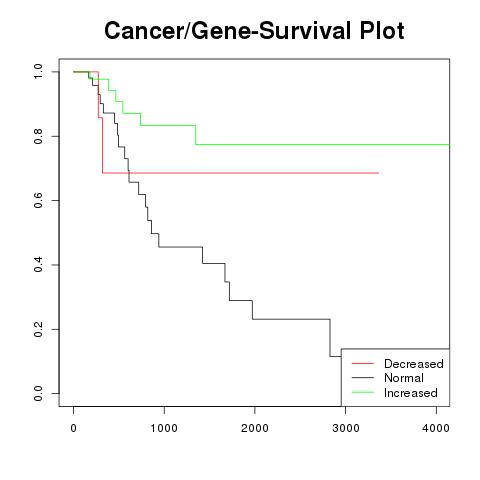
Task: Select the green Increased legend line
Action: [363, 393]
